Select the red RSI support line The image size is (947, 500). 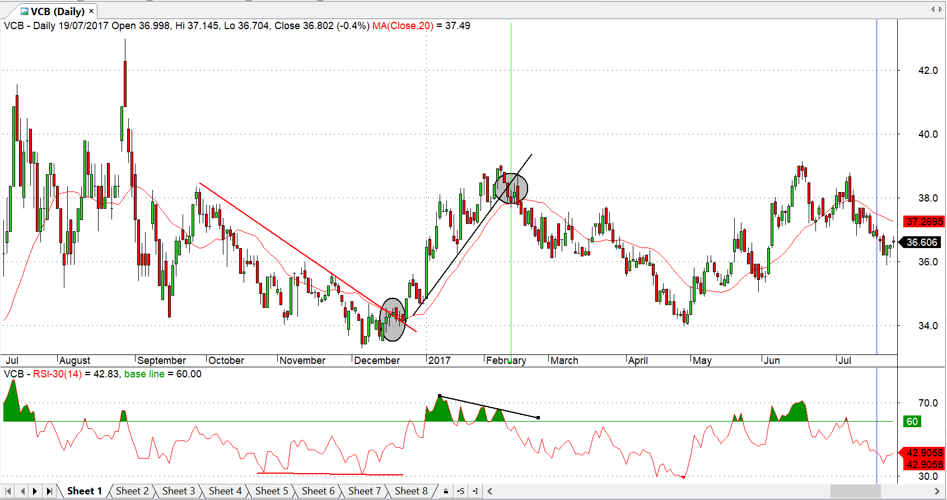(330, 474)
